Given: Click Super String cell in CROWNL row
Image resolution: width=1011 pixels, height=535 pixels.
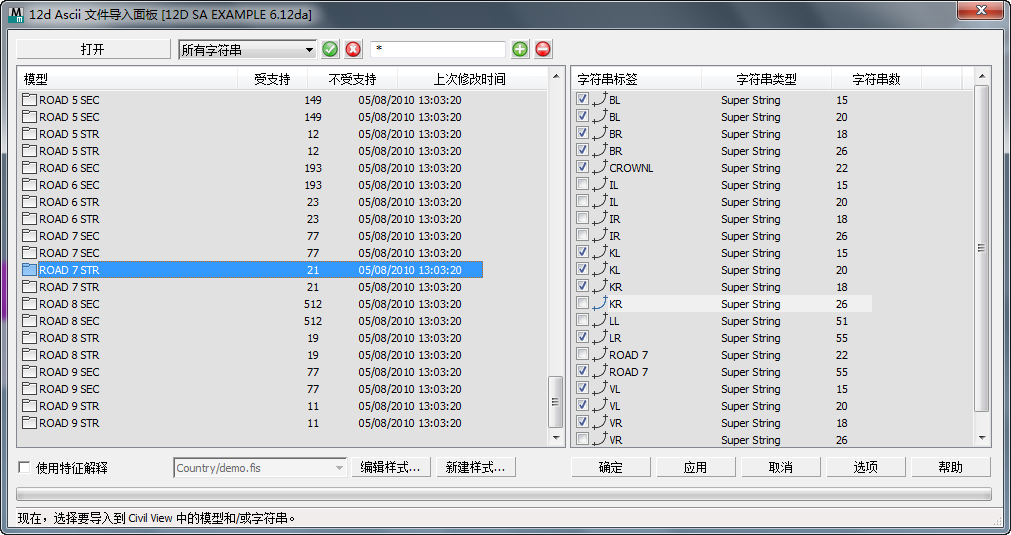Looking at the screenshot, I should click(751, 168).
